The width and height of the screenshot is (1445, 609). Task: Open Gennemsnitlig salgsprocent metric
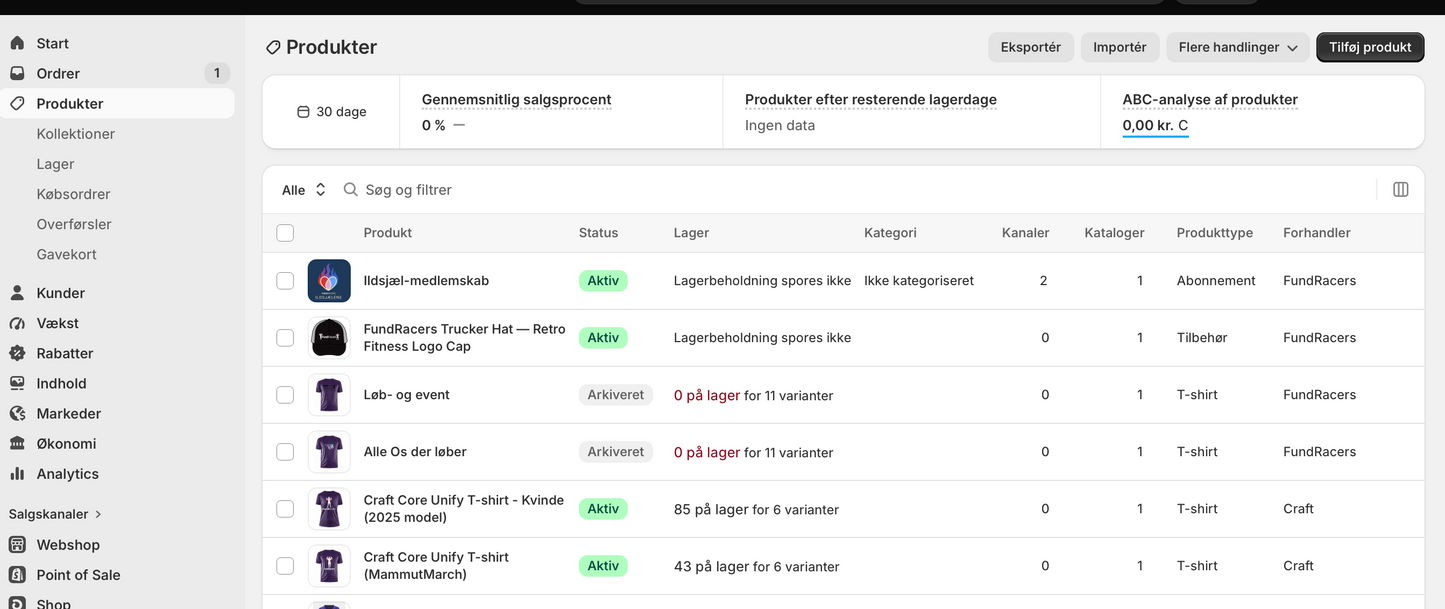point(516,100)
